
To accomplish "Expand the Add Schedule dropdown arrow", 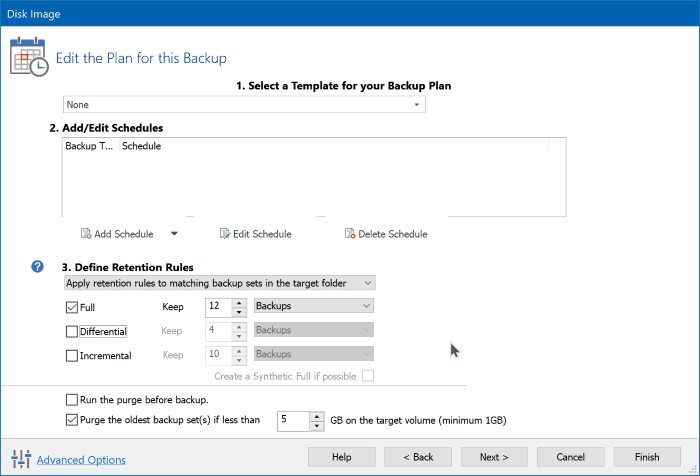I will (174, 234).
